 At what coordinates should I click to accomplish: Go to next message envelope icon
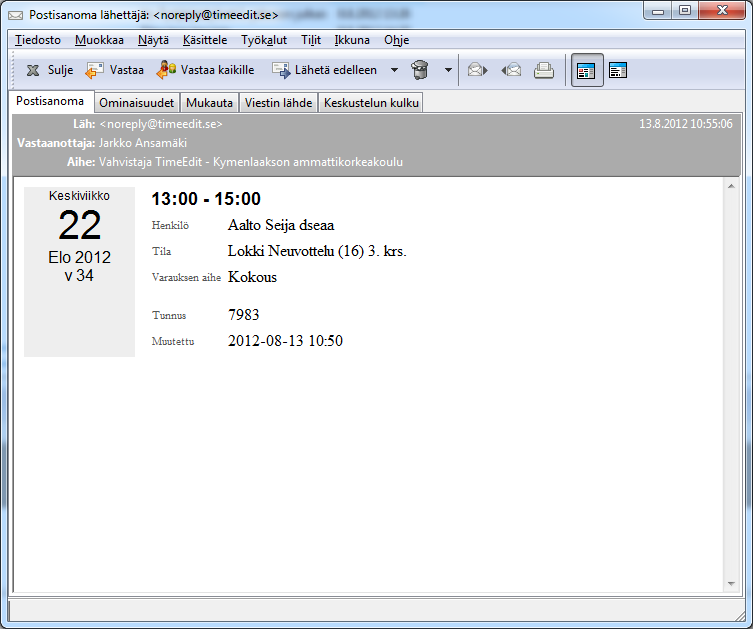click(477, 71)
